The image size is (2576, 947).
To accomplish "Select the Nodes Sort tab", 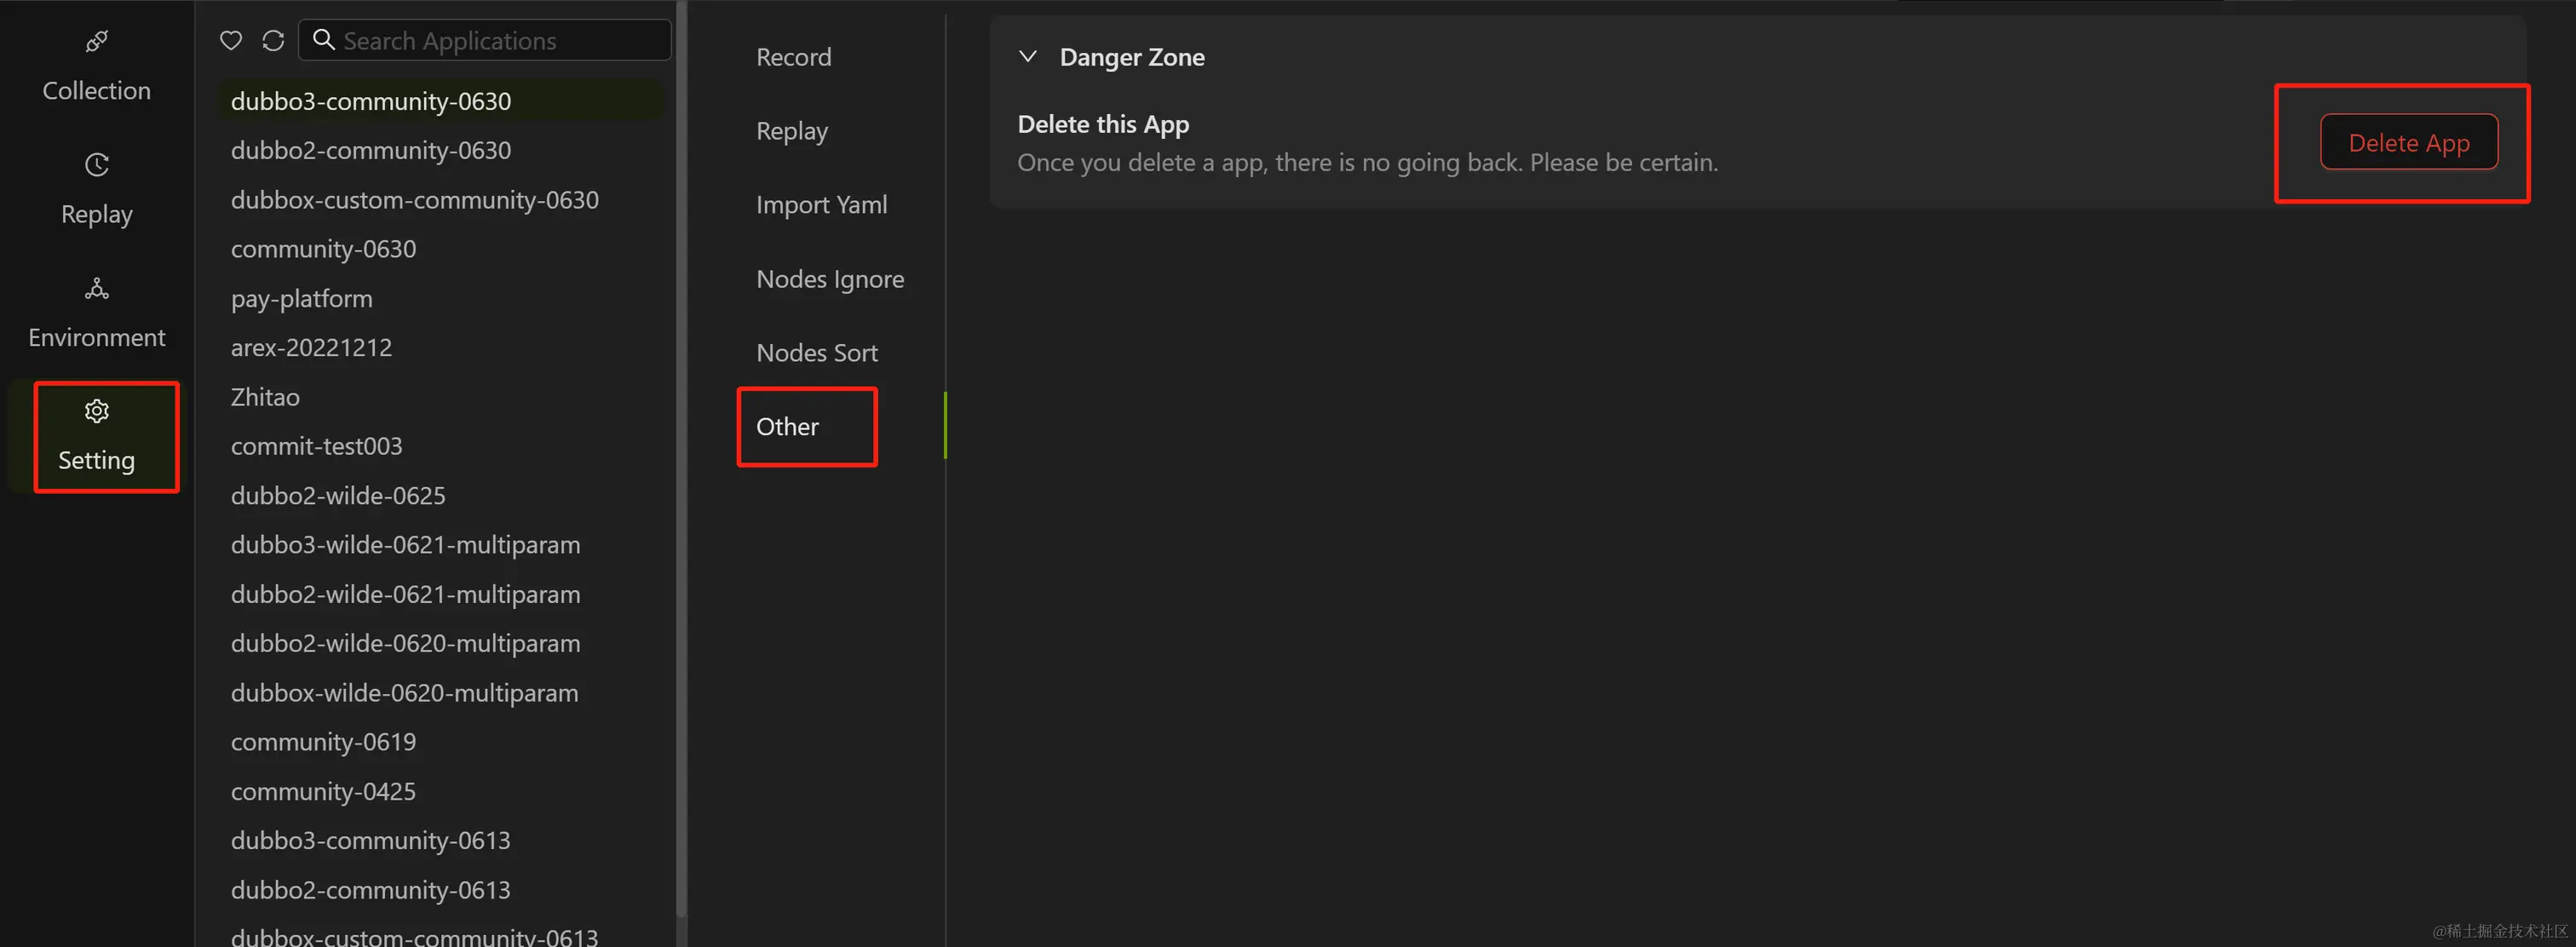I will point(816,353).
